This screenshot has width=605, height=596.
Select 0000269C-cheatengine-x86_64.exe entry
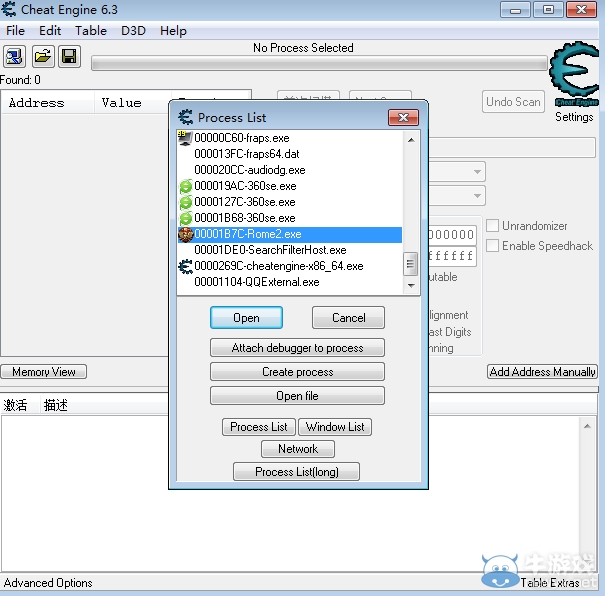(289, 266)
